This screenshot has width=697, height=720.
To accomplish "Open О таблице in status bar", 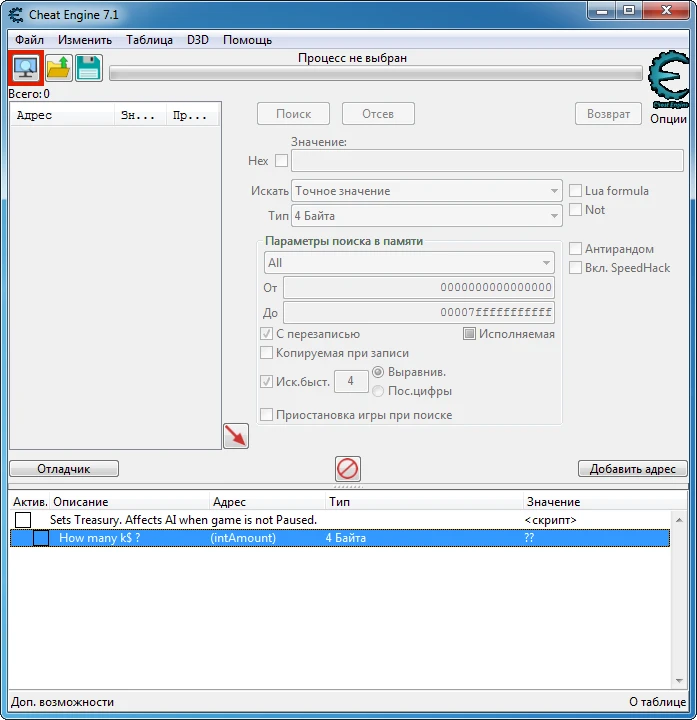I will (x=658, y=702).
